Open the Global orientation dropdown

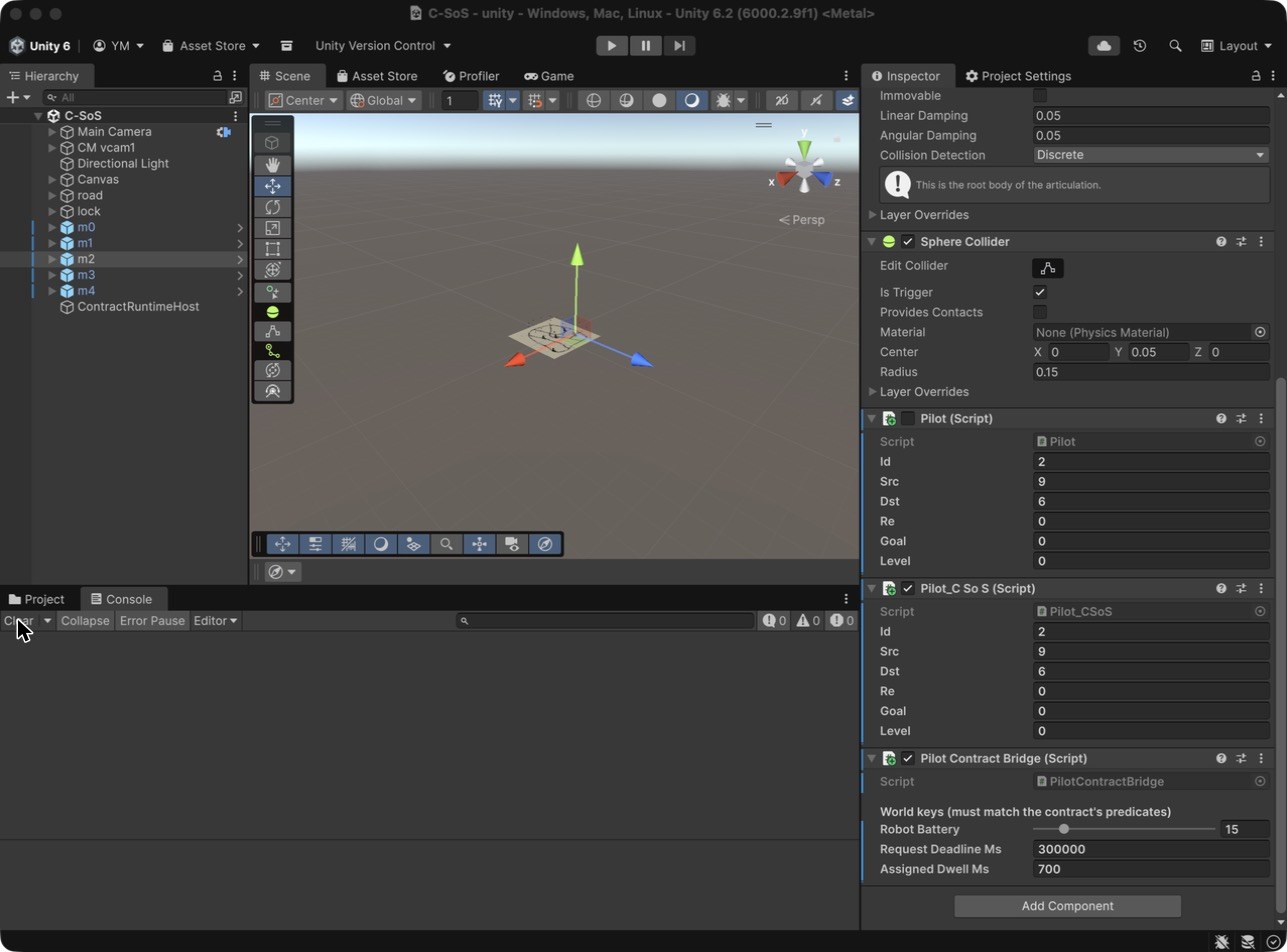point(383,100)
